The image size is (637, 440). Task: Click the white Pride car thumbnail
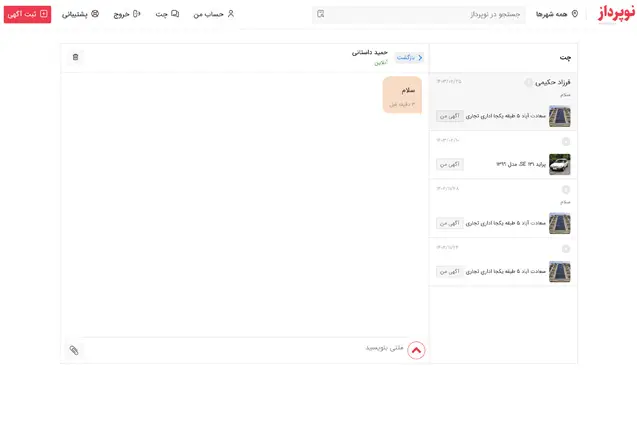click(559, 164)
